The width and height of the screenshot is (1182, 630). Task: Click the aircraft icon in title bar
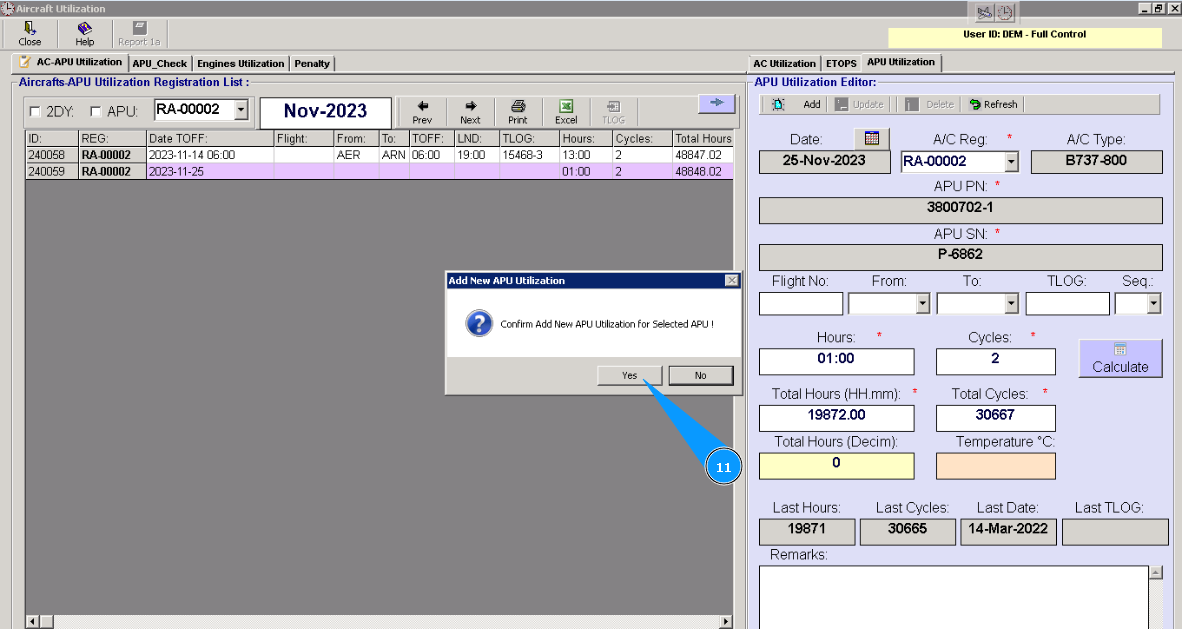click(984, 12)
